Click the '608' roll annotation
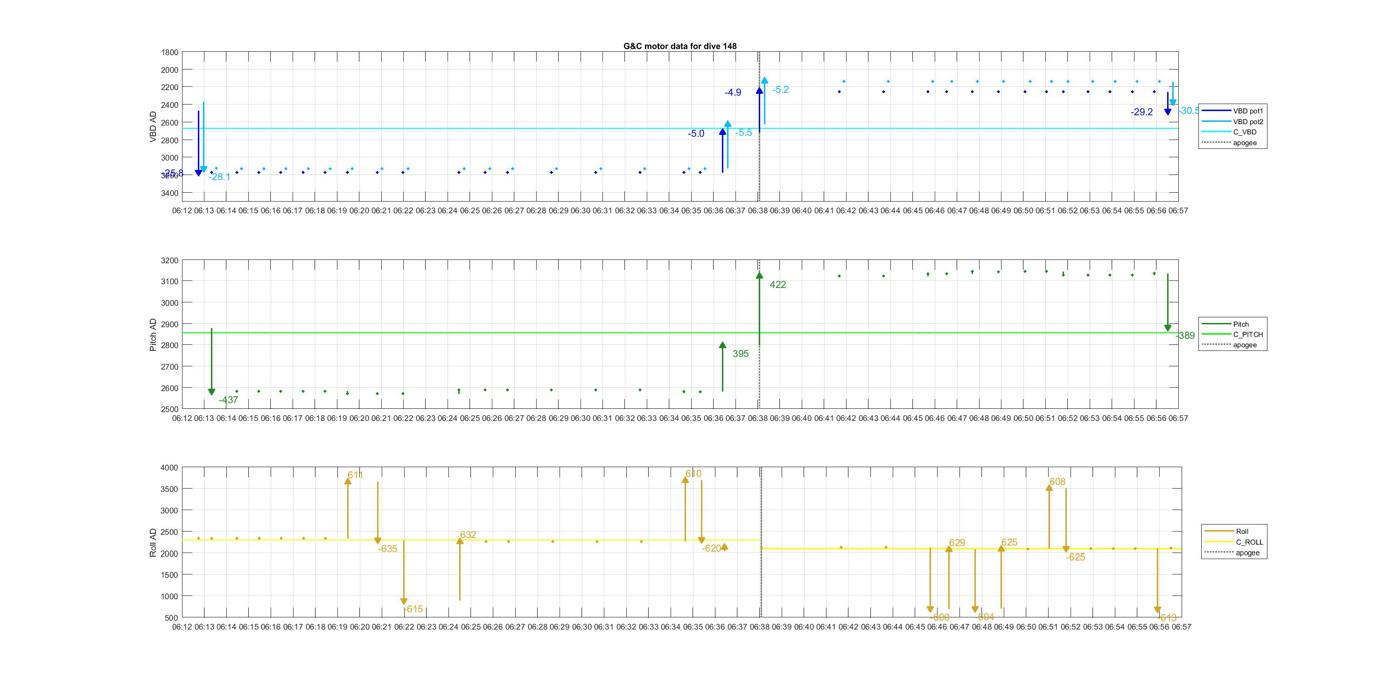The image size is (1400, 693). click(1057, 482)
